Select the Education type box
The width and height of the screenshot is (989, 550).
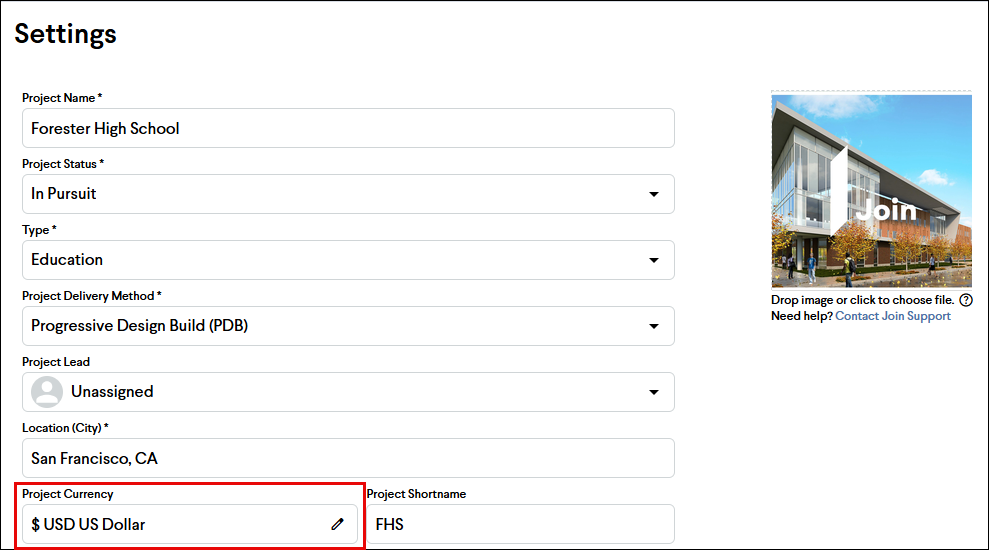point(348,260)
